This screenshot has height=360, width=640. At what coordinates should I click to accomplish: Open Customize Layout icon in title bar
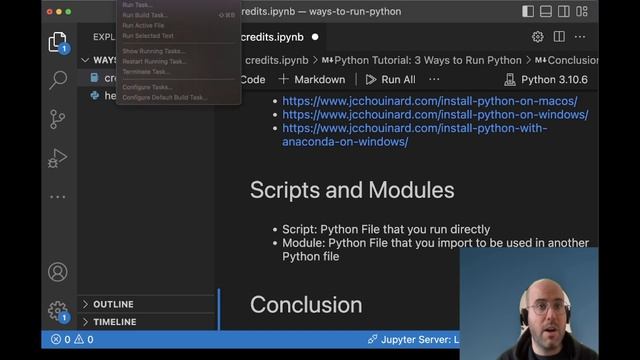coord(582,11)
